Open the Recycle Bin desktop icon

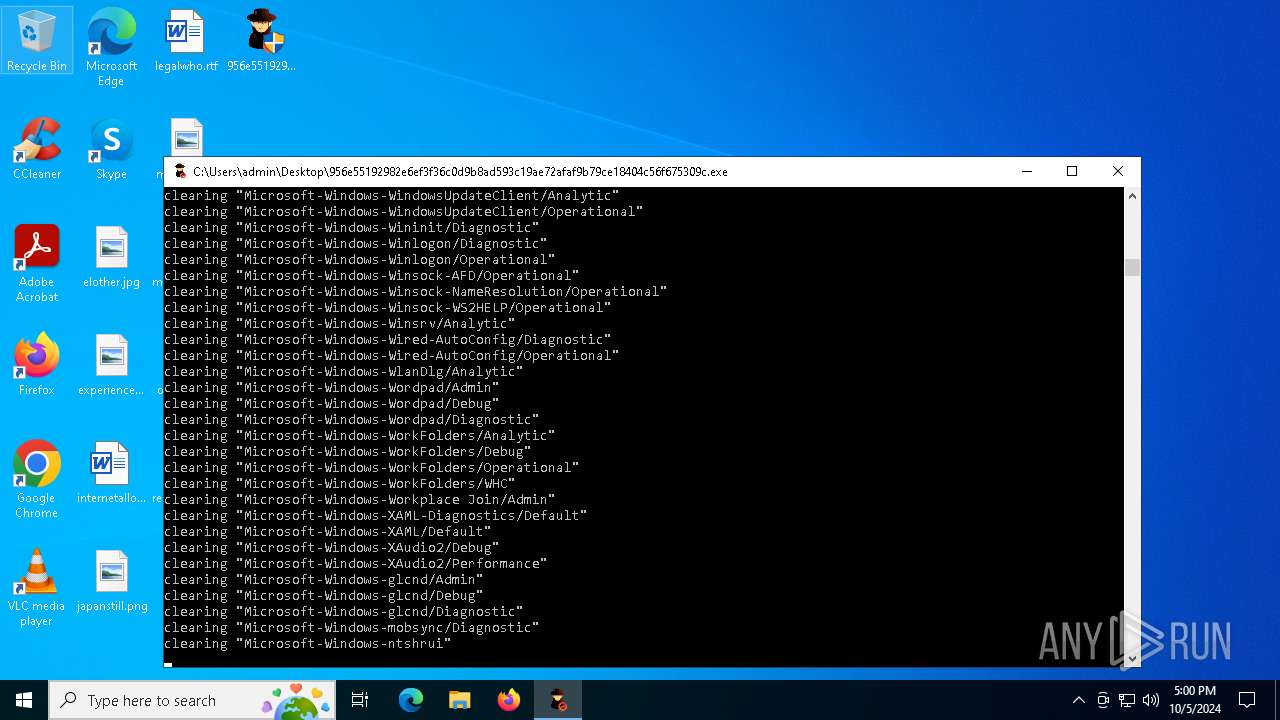pos(37,41)
